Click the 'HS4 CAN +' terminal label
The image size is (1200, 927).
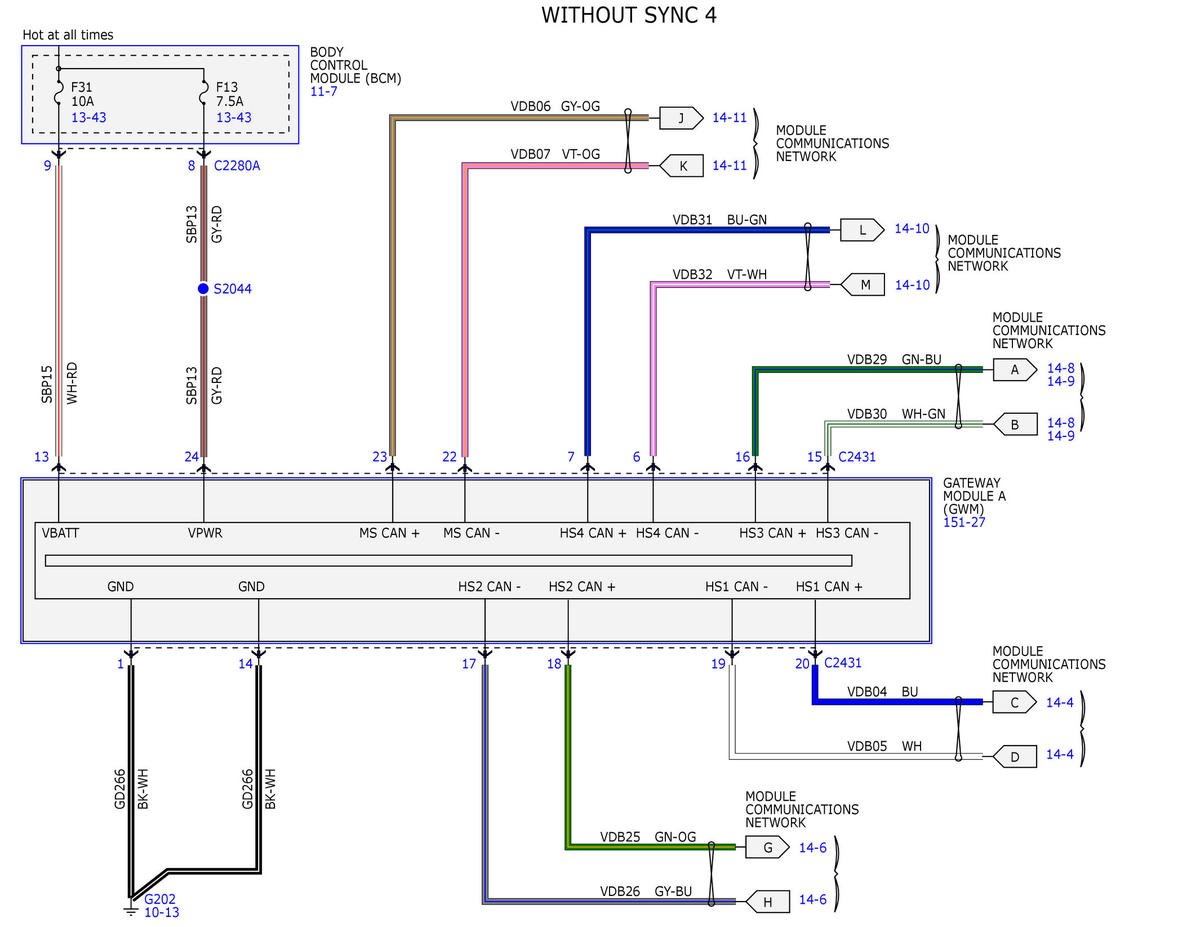click(x=593, y=533)
